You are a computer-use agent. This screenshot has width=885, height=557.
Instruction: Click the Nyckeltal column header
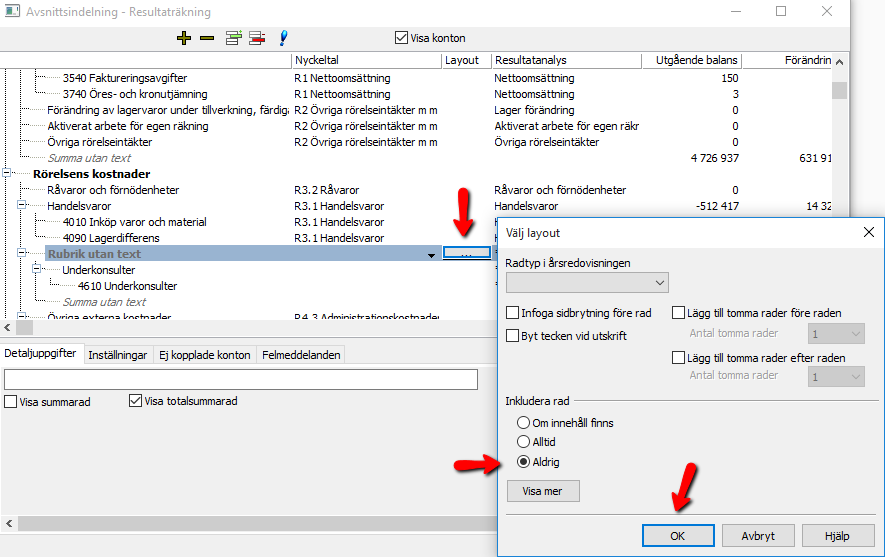point(366,60)
